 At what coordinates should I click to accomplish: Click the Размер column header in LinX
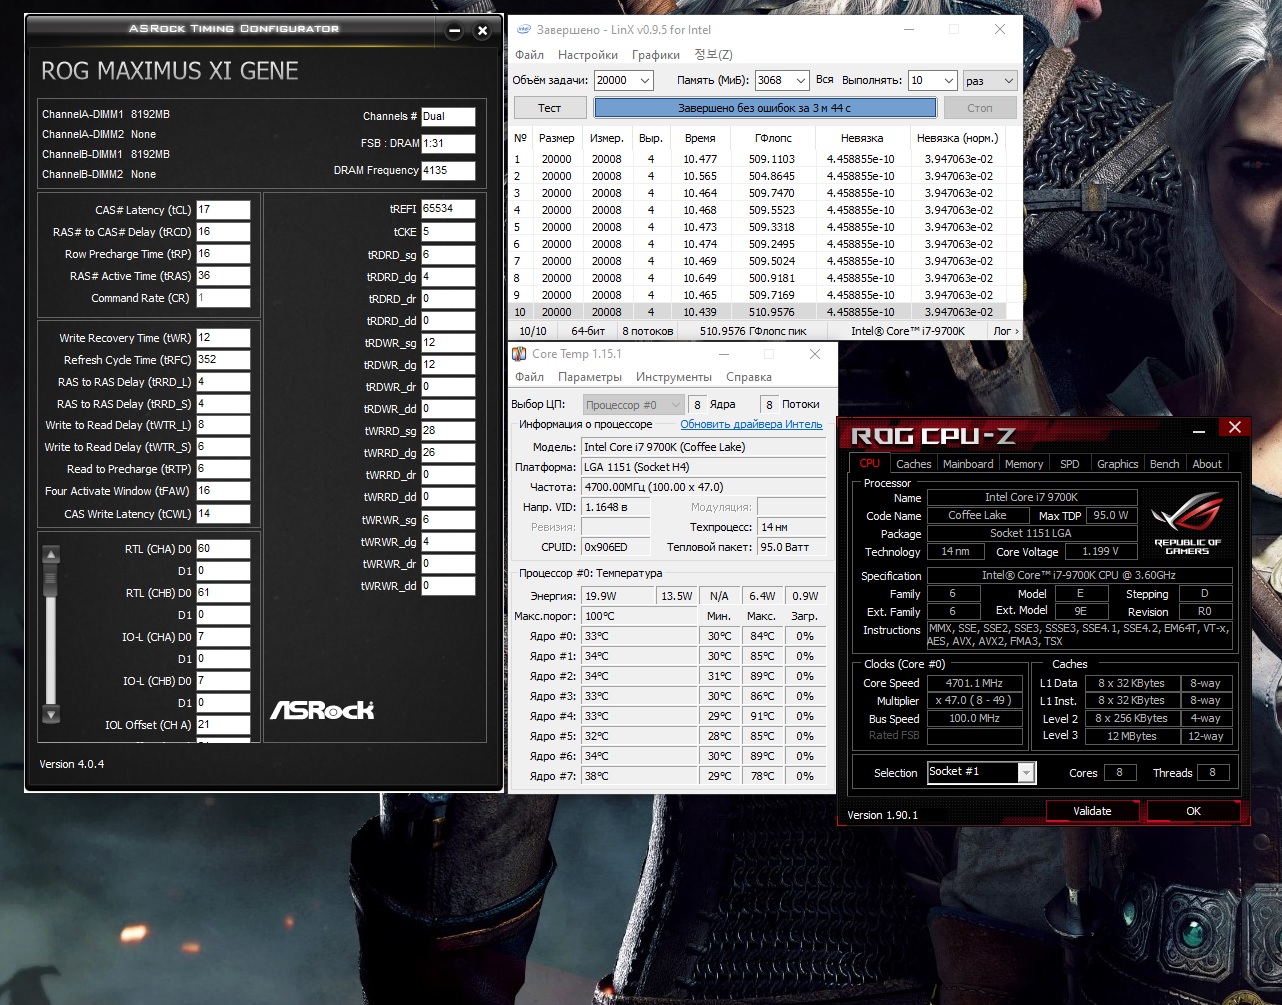[556, 138]
